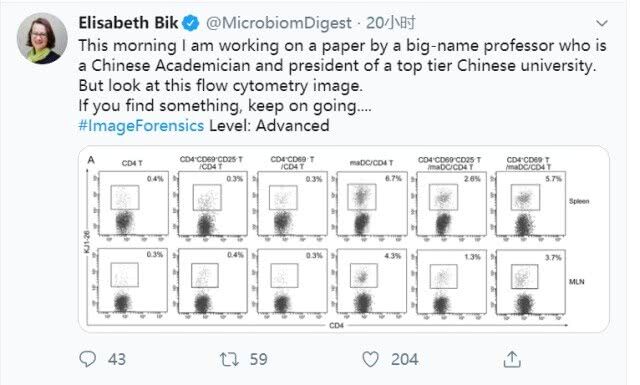Click the share upload icon
Image resolution: width=640 pixels, height=385 pixels.
coord(512,359)
